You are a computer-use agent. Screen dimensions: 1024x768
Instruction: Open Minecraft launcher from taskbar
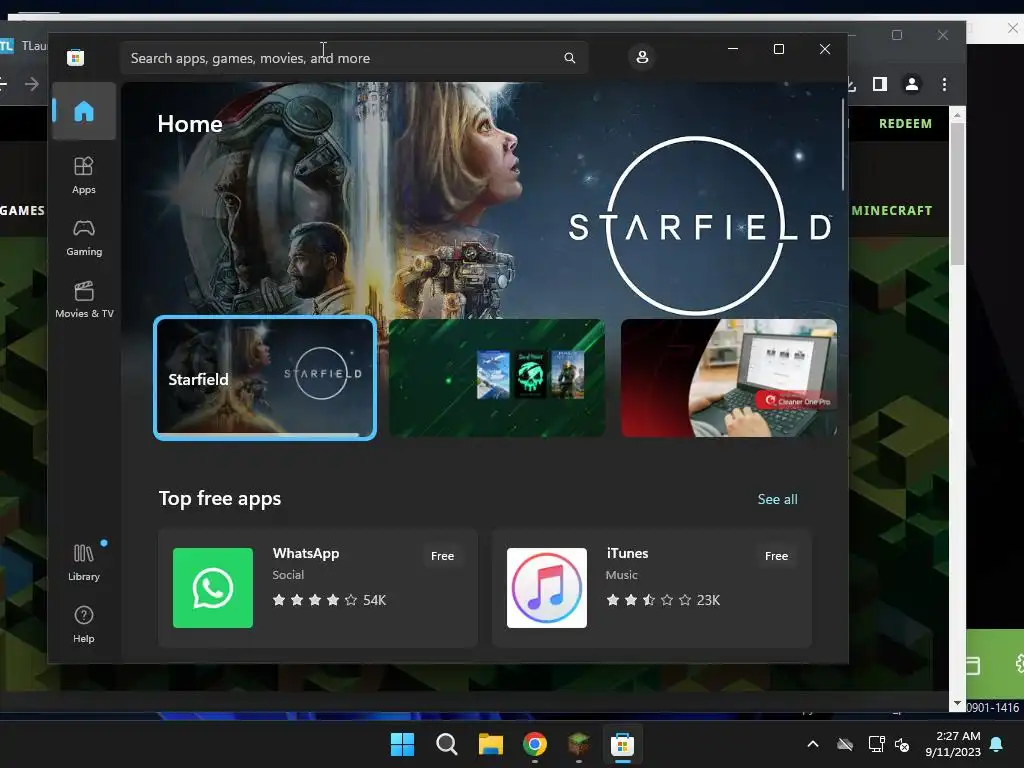tap(579, 744)
